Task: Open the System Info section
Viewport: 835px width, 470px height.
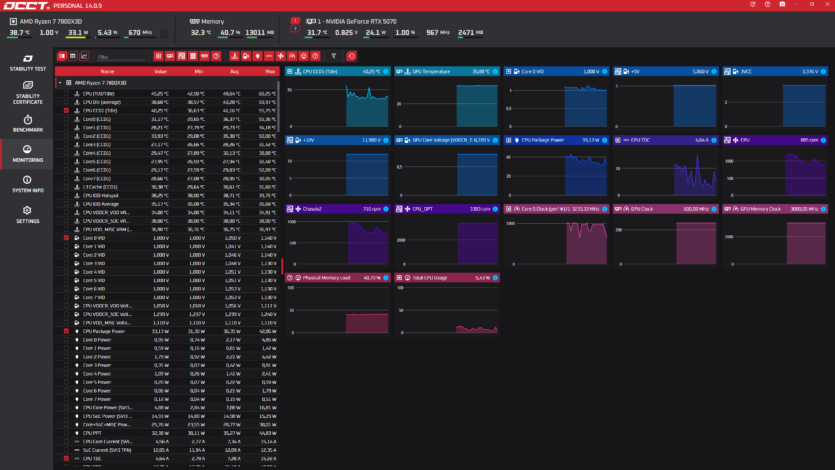Action: coord(28,184)
